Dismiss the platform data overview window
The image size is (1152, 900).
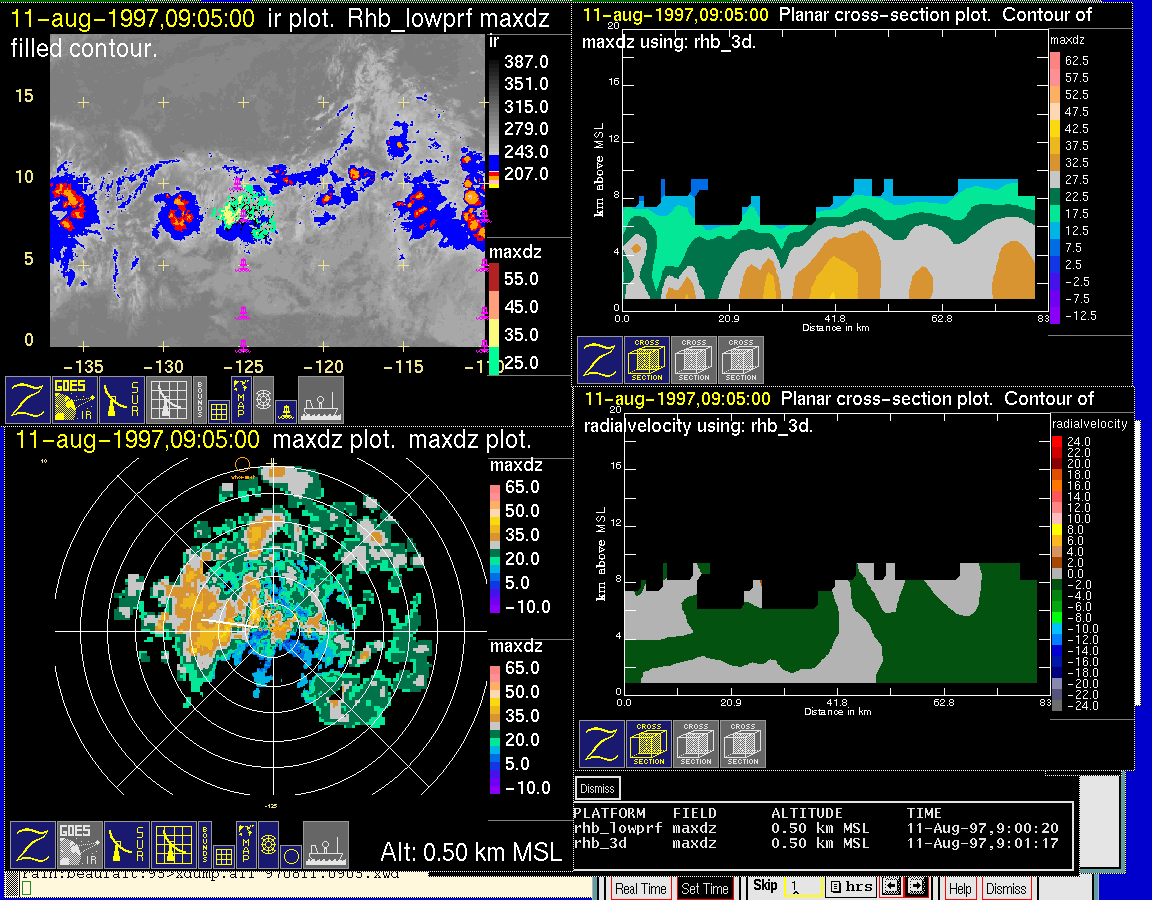pyautogui.click(x=598, y=788)
